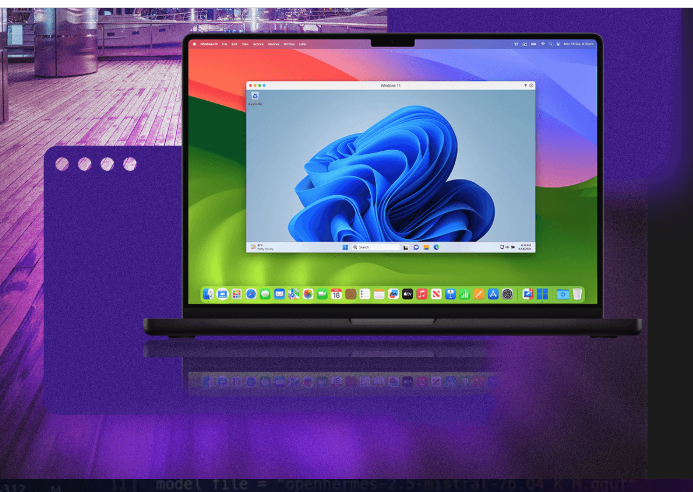Viewport: 693px width, 492px height.
Task: Open the File menu
Action: (x=225, y=44)
